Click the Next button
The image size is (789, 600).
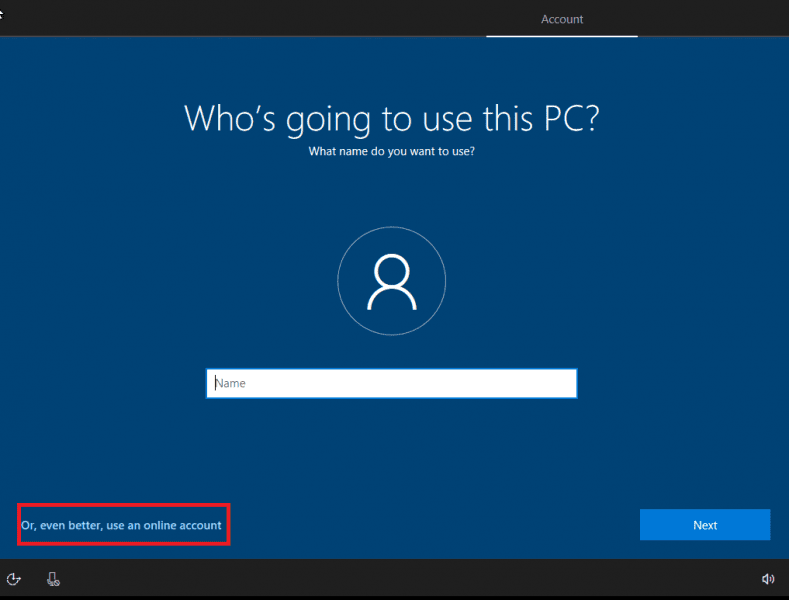[704, 525]
